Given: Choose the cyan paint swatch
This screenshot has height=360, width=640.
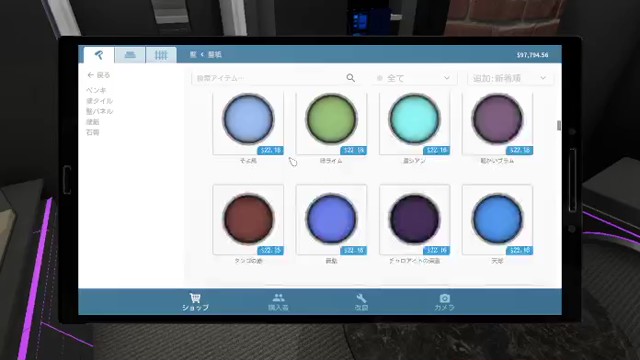Looking at the screenshot, I should tap(414, 119).
